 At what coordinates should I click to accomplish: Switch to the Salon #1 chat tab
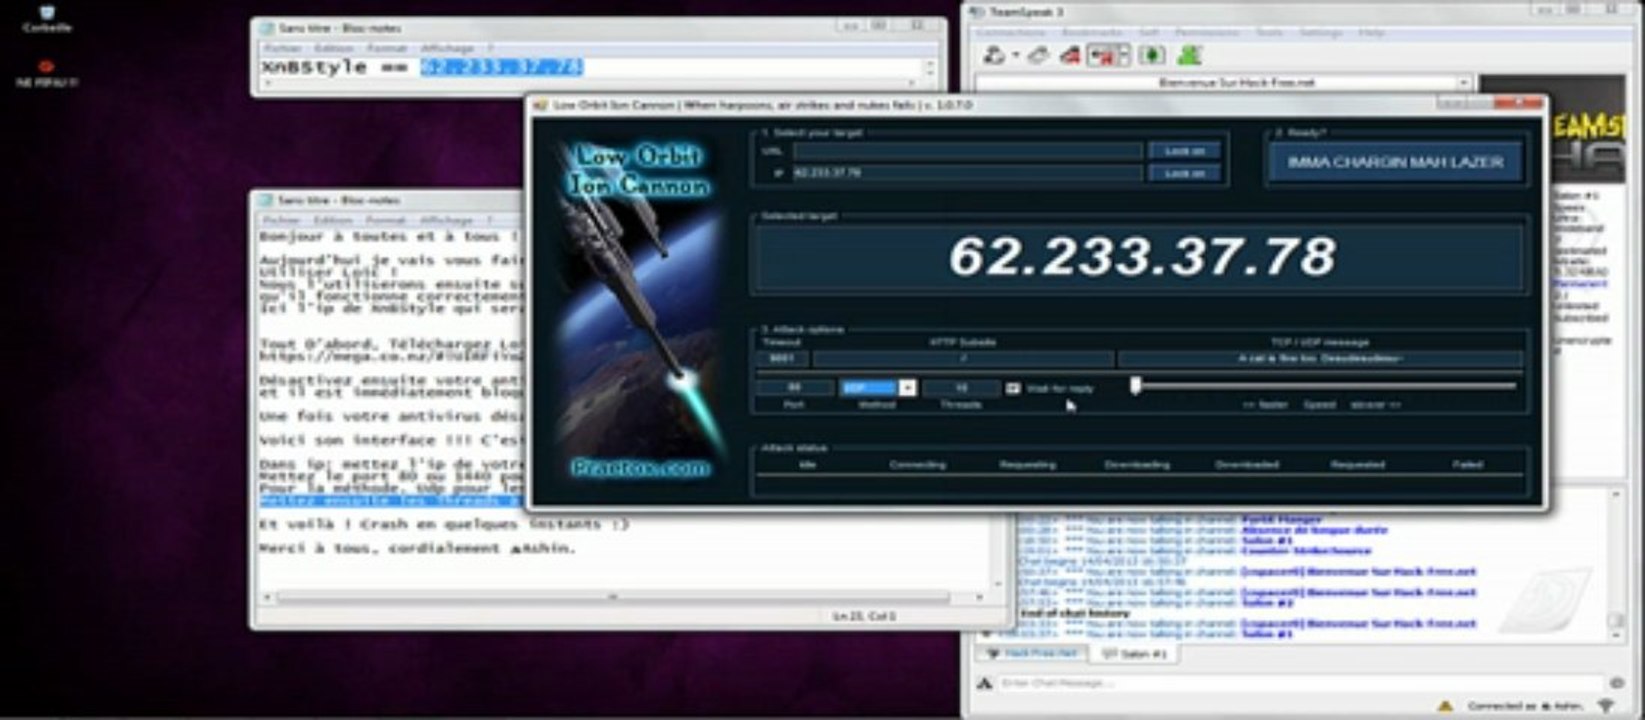point(1134,653)
